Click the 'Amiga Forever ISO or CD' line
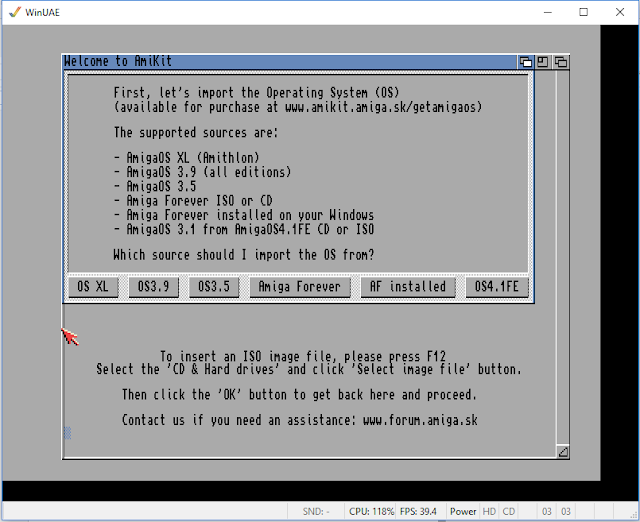 click(x=193, y=201)
